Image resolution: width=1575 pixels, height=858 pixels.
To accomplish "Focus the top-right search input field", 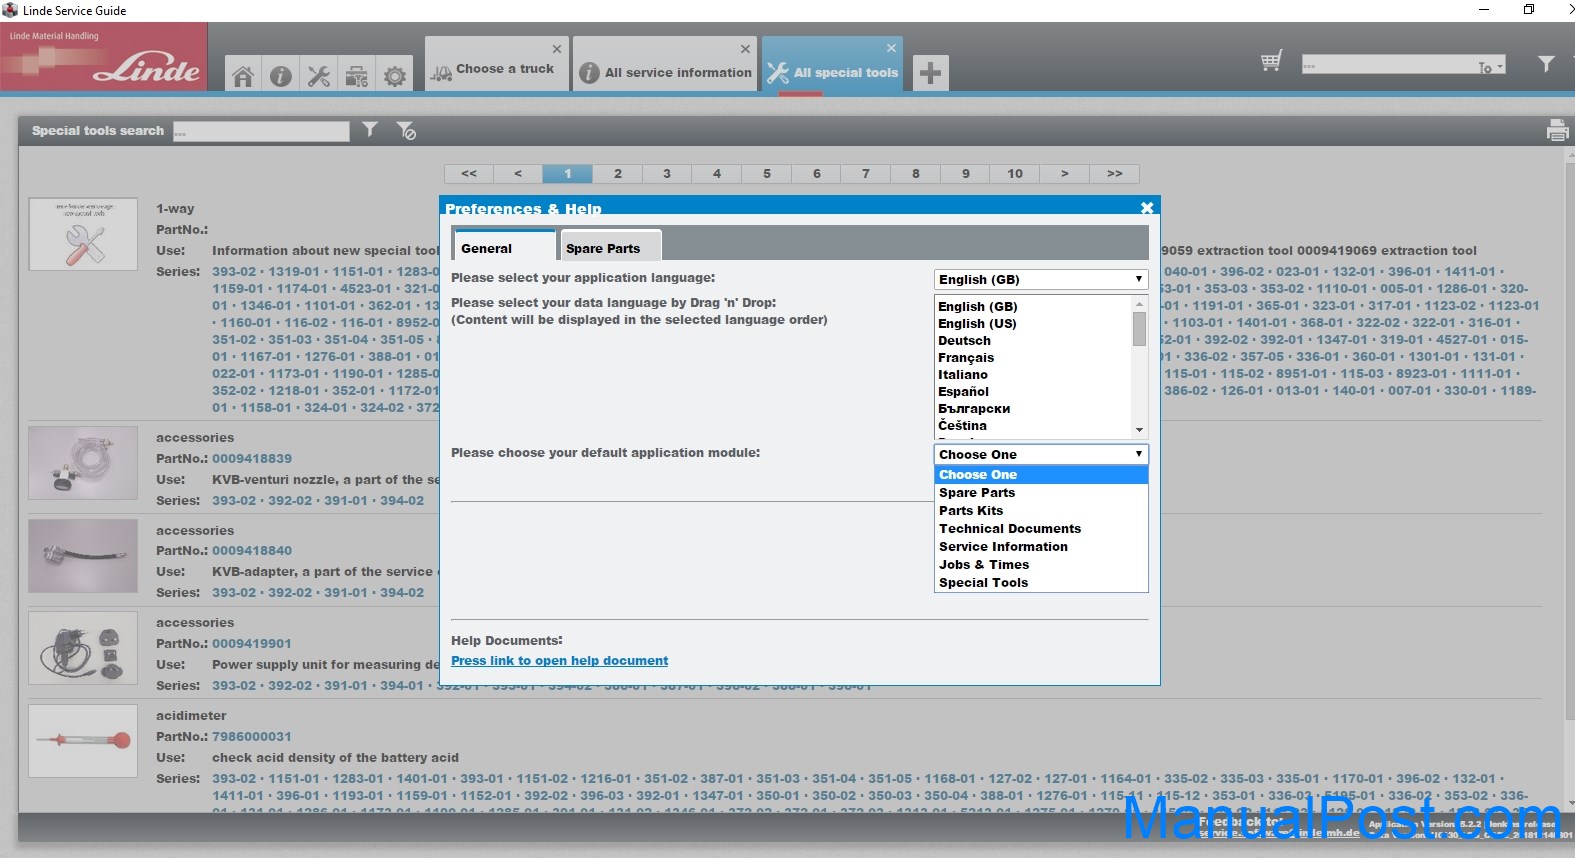I will [x=1388, y=65].
